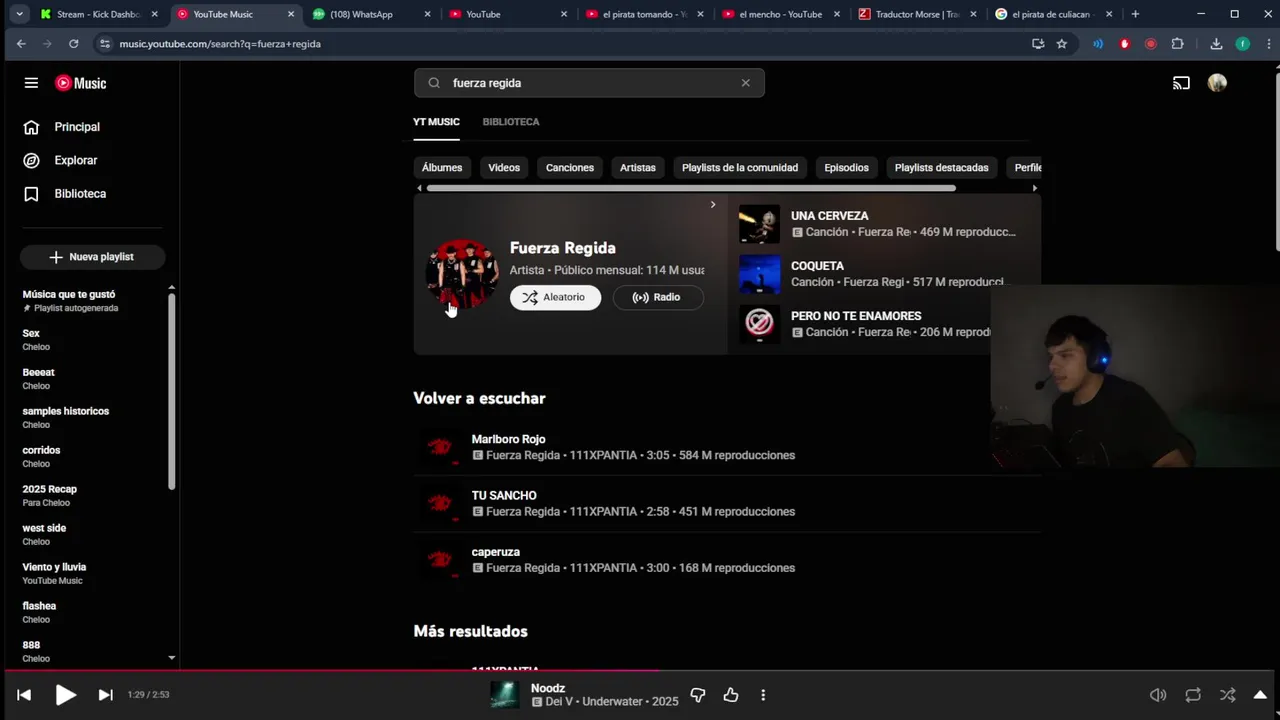Viewport: 1280px width, 720px height.
Task: Create a Nueva playlist
Action: click(92, 257)
